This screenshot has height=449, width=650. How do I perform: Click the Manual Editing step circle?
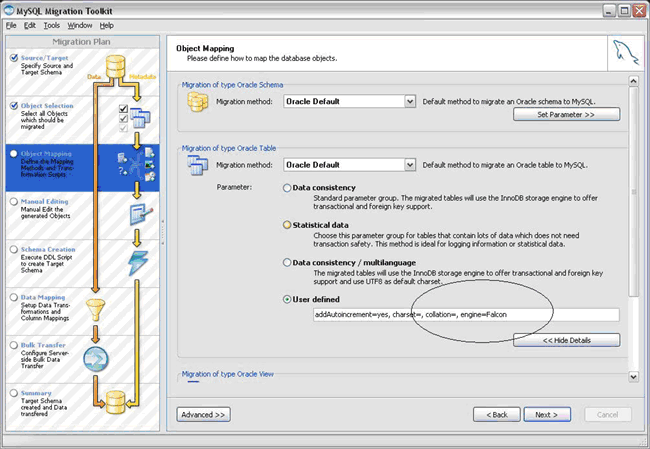coord(14,201)
